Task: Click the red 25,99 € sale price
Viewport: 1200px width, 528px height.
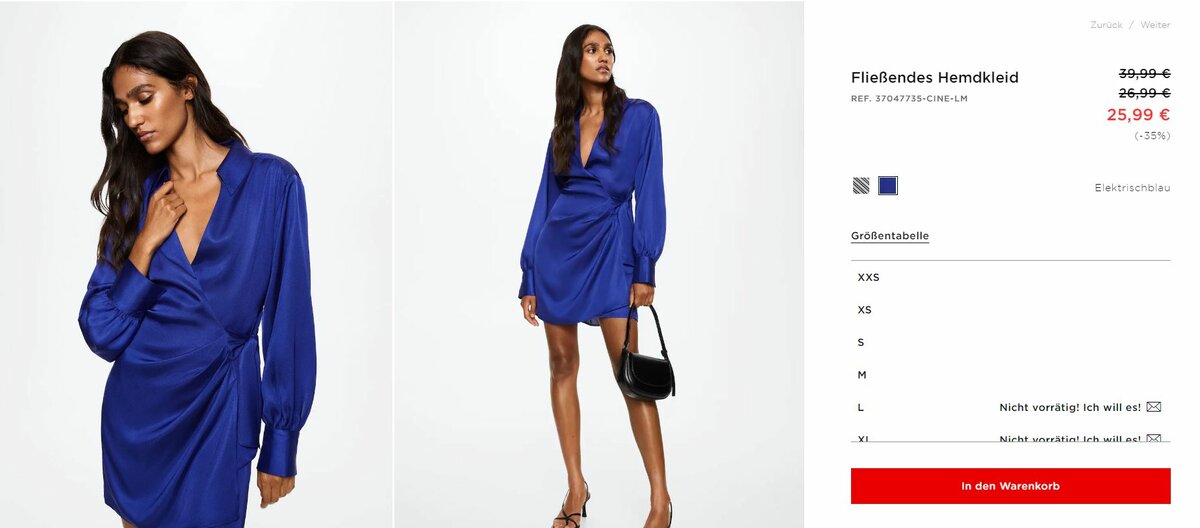Action: click(x=1138, y=115)
